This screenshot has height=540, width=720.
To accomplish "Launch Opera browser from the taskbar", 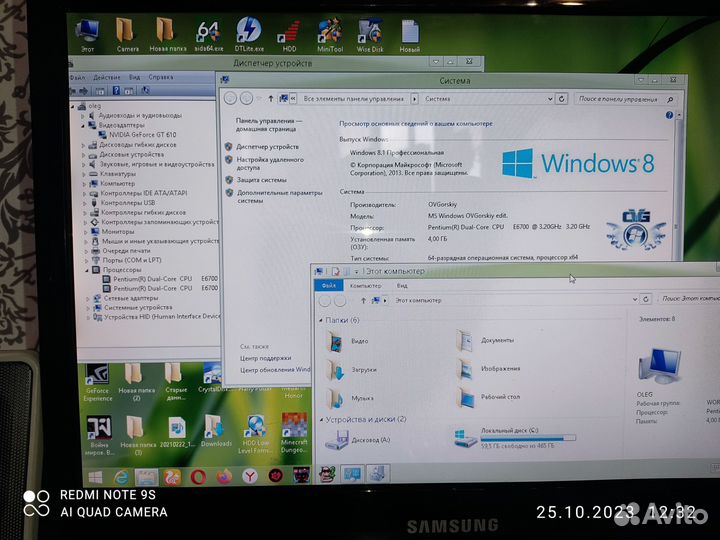I will click(x=198, y=478).
